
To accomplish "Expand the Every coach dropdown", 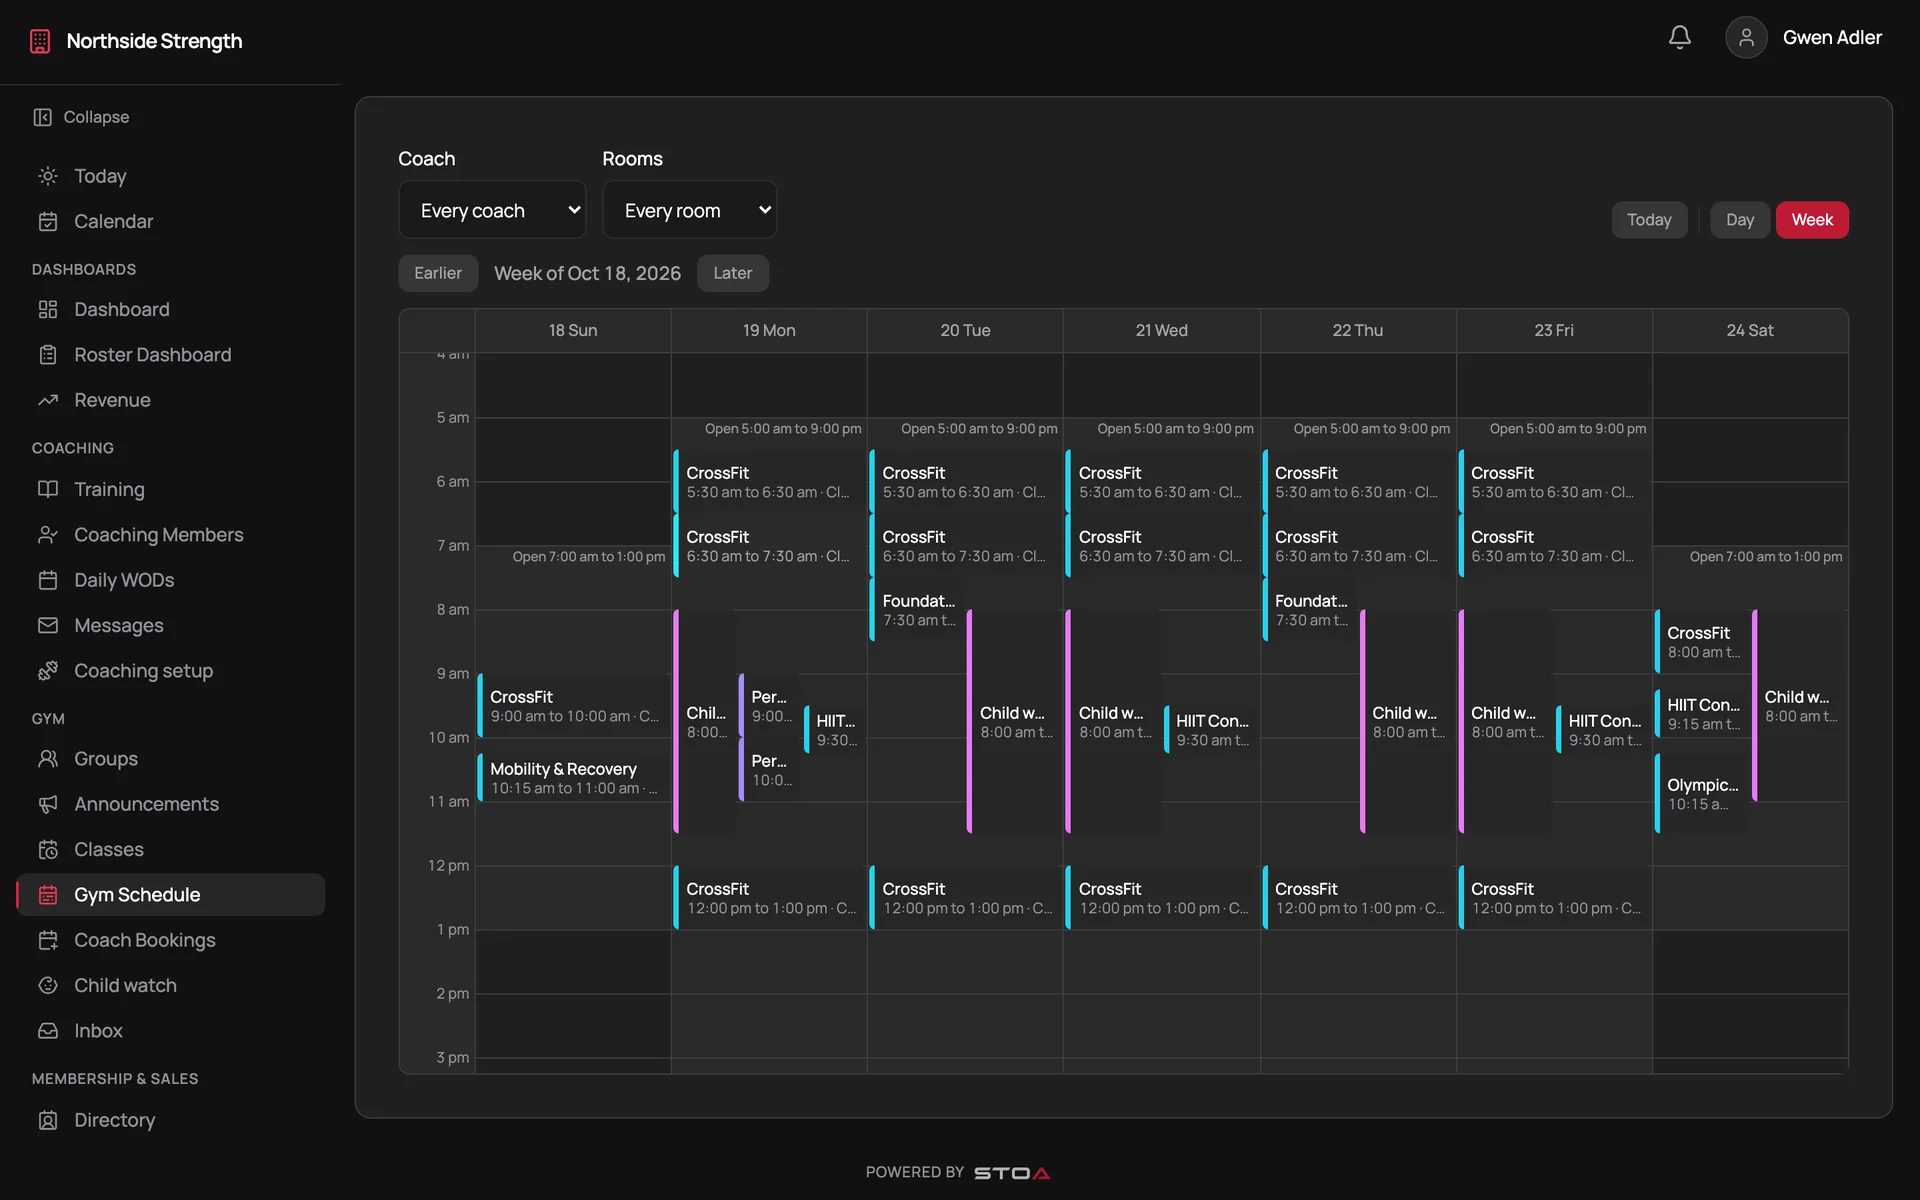I will 492,210.
